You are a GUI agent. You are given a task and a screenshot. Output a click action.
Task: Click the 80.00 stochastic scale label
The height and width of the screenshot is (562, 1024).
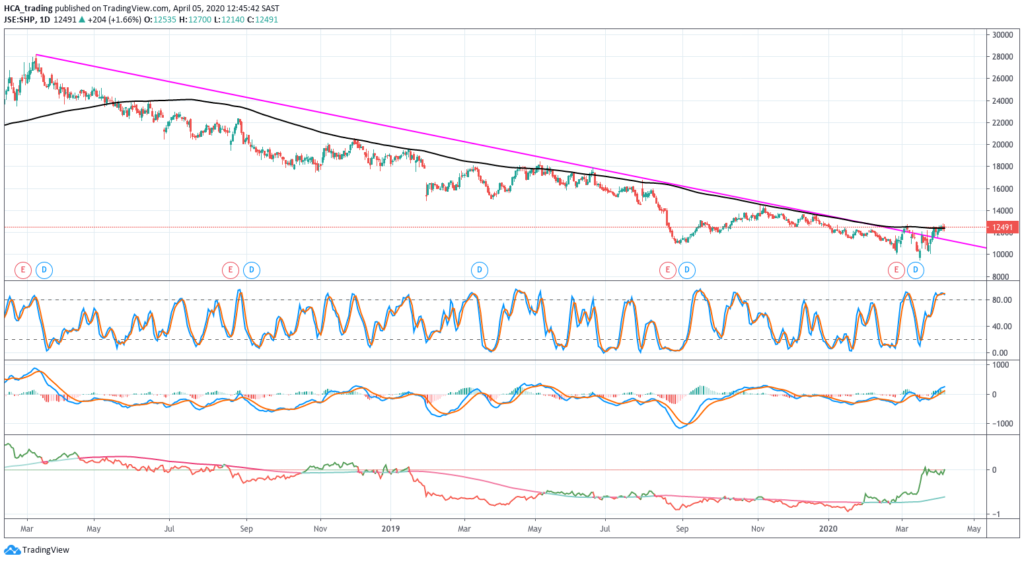(1000, 300)
